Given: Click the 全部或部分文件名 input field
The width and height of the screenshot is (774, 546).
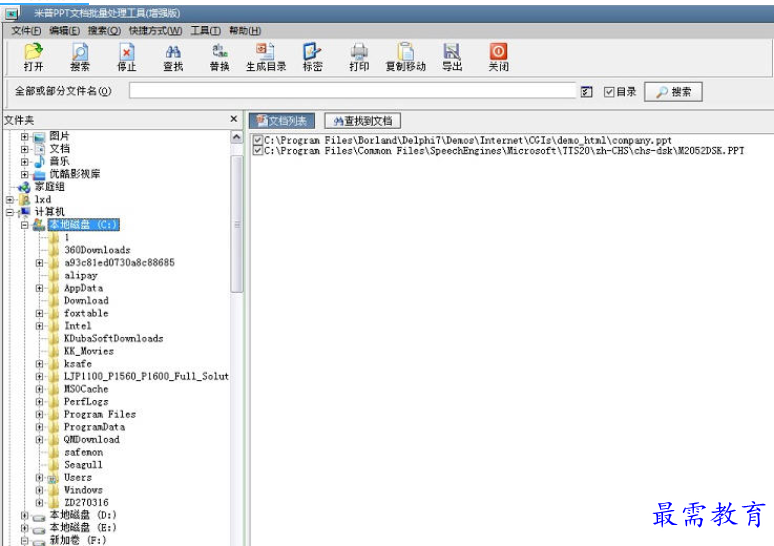Looking at the screenshot, I should pos(352,91).
